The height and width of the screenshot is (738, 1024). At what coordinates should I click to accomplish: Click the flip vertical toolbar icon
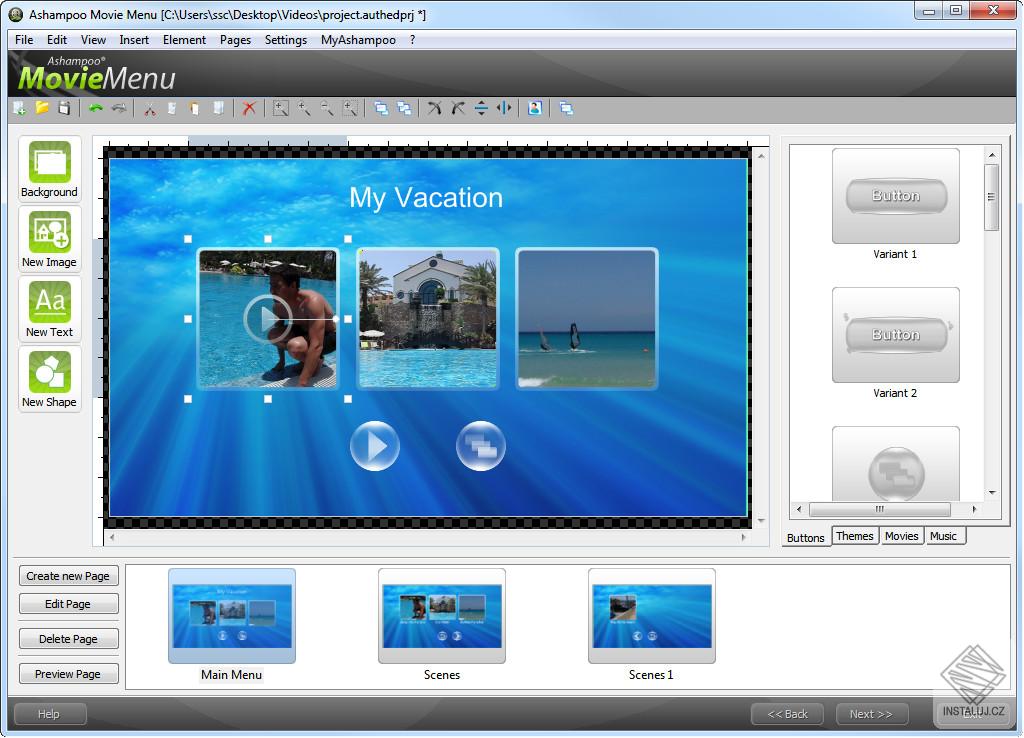click(x=481, y=108)
